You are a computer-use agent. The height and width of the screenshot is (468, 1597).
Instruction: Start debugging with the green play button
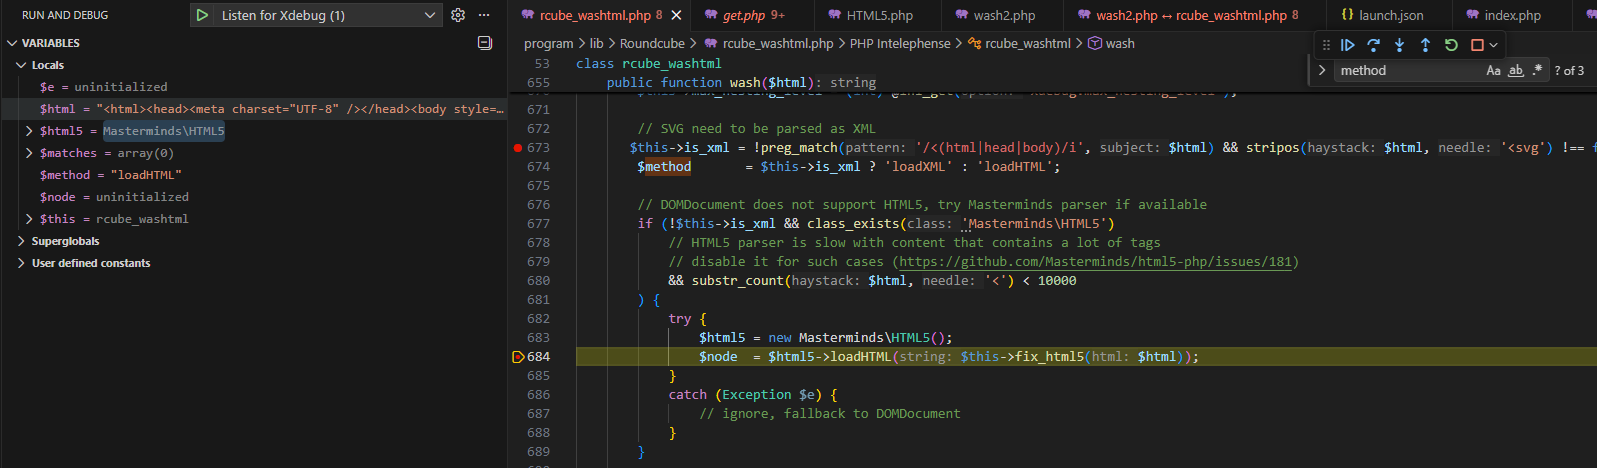203,15
